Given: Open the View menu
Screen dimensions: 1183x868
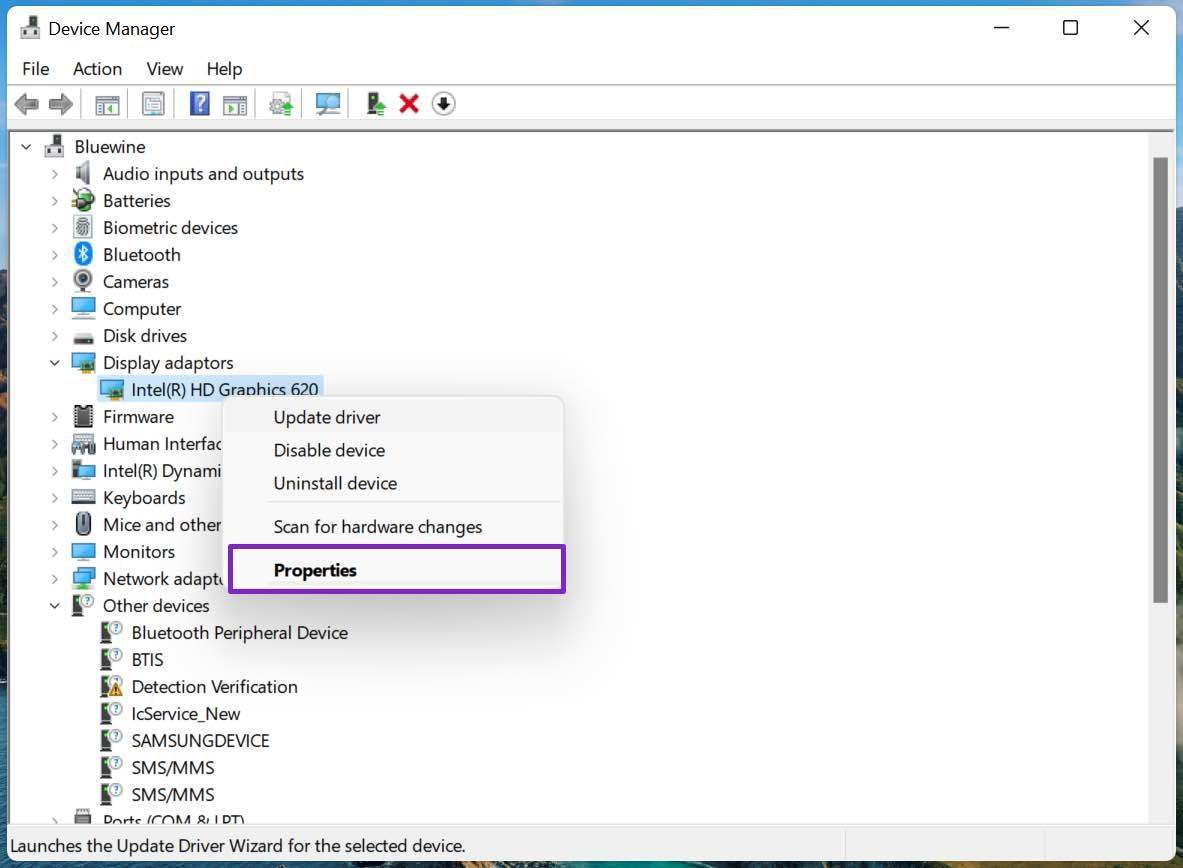Looking at the screenshot, I should coord(165,69).
